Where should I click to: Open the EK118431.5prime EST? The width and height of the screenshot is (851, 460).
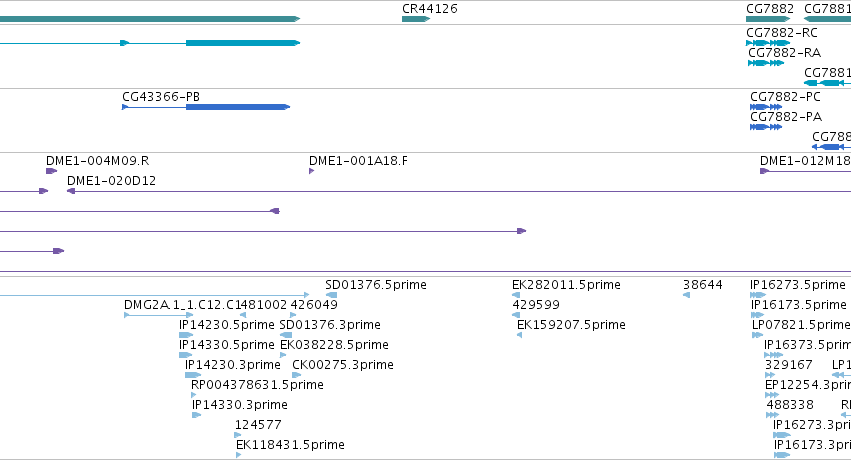(239, 455)
